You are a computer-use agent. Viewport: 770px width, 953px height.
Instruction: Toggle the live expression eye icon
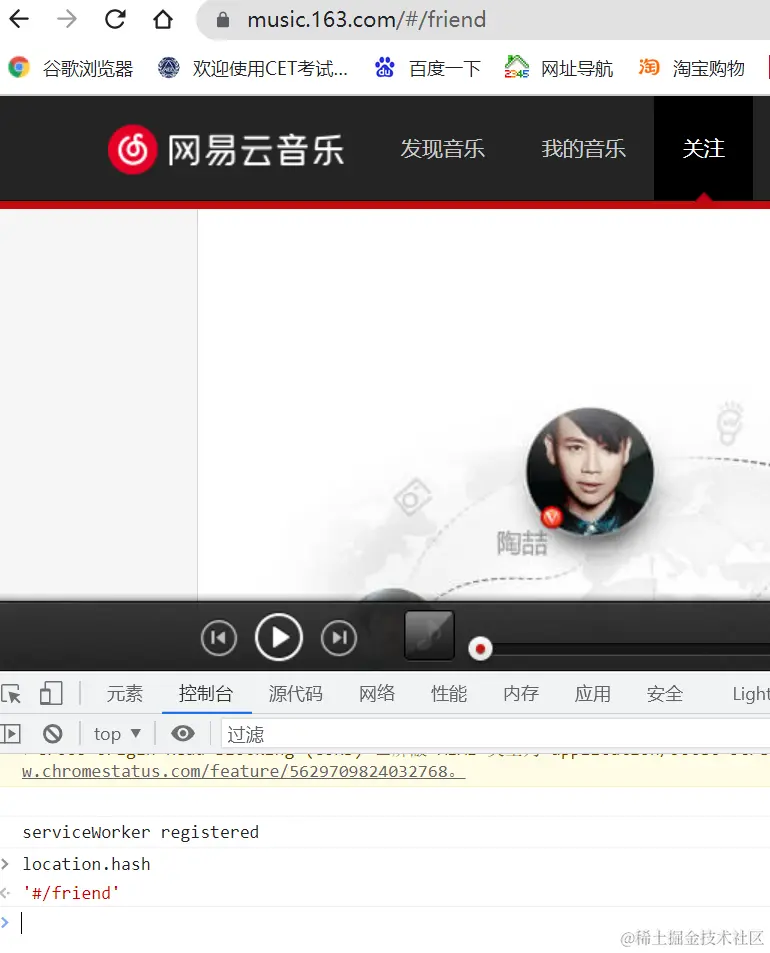(182, 734)
